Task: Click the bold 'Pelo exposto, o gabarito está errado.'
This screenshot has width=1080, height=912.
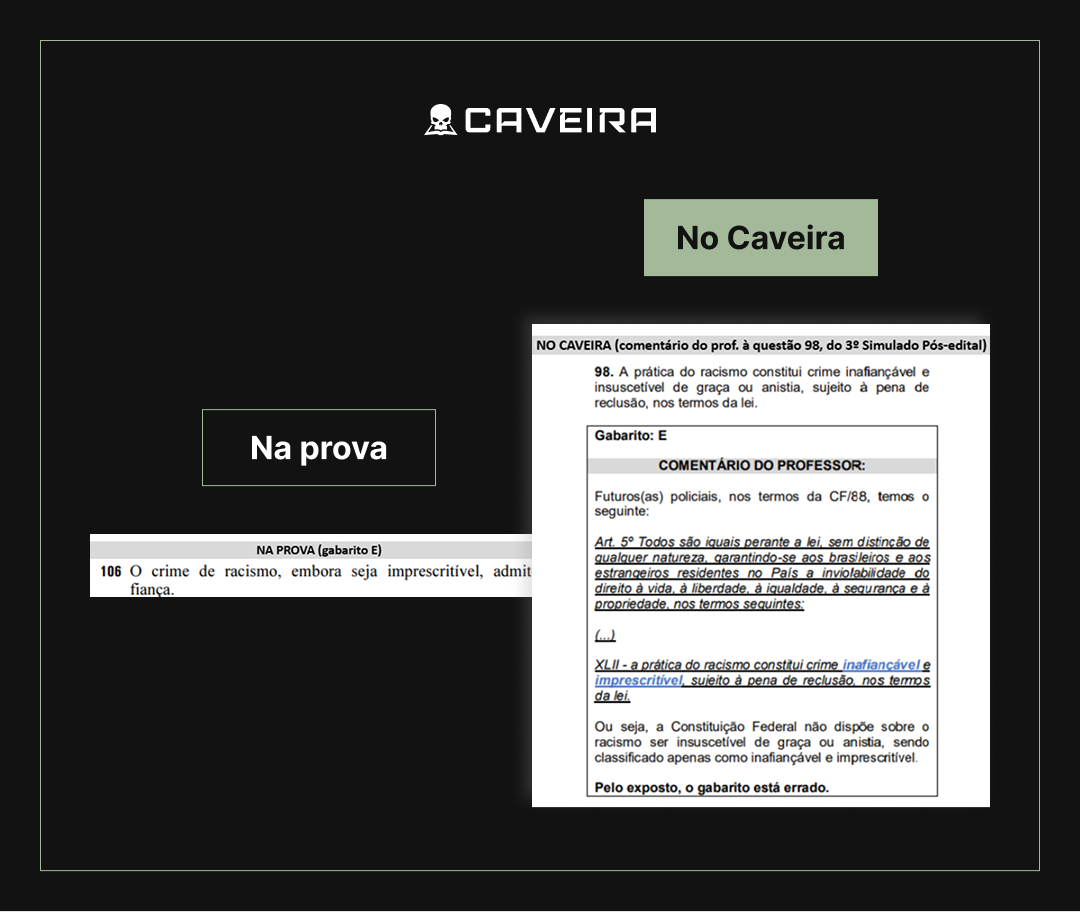Action: [712, 787]
